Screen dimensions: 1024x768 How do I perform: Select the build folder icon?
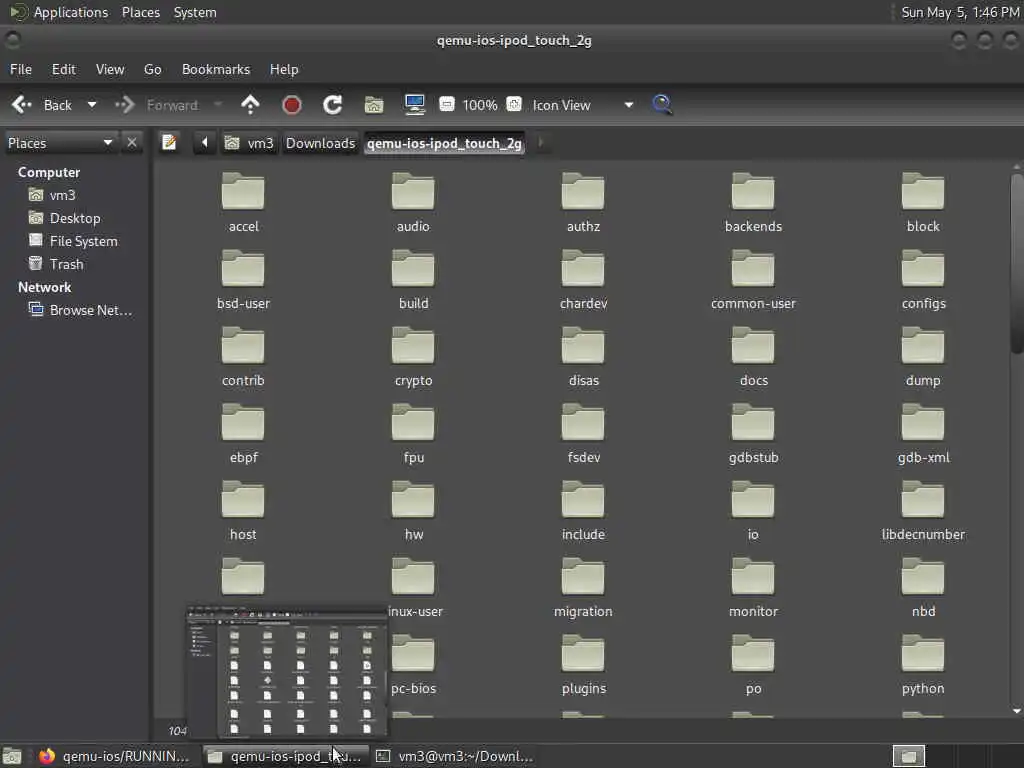(x=413, y=268)
